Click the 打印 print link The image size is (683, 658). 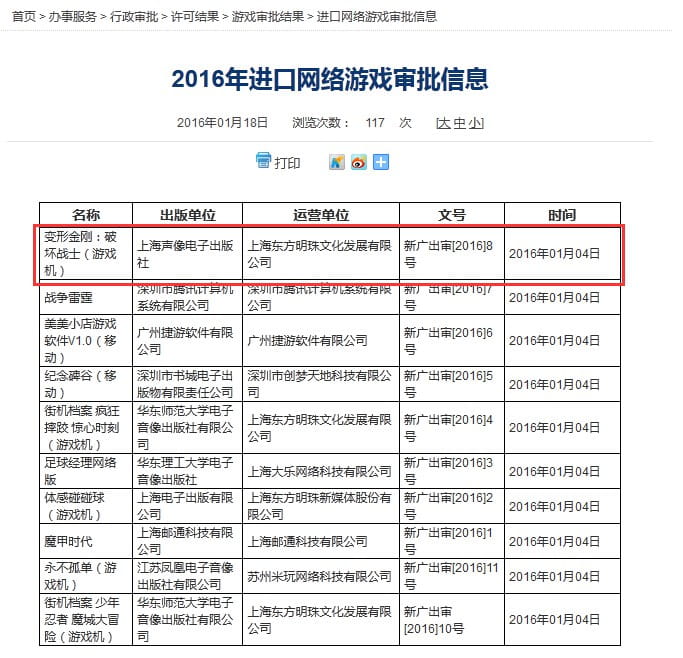click(x=287, y=163)
